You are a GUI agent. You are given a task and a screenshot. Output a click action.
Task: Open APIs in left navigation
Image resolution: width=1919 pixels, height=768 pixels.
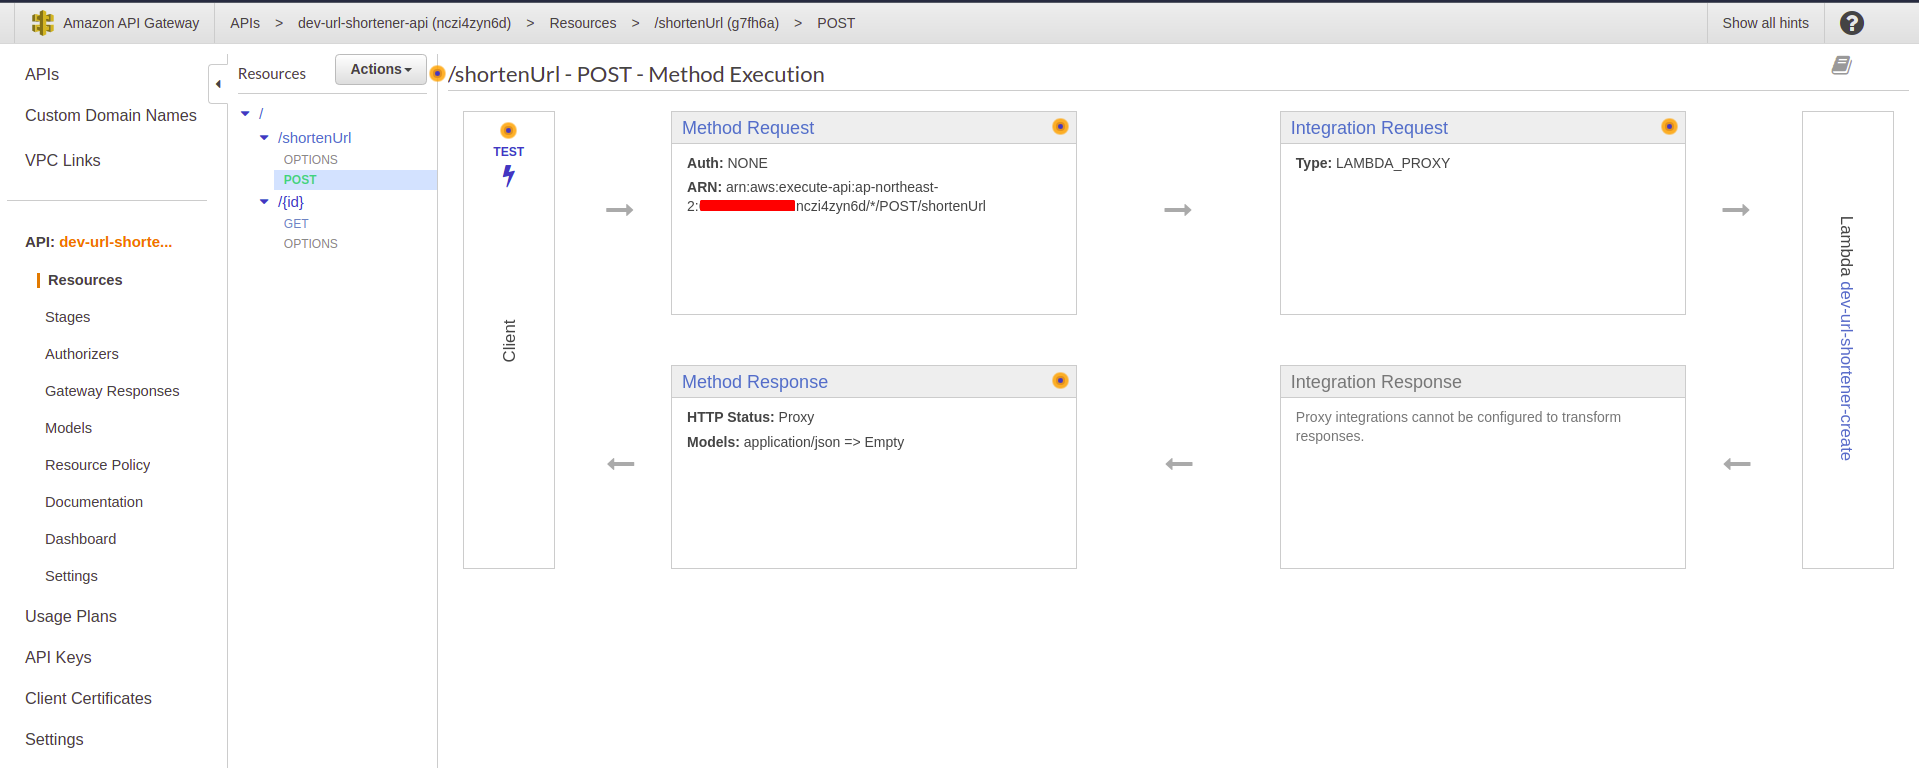click(x=42, y=75)
